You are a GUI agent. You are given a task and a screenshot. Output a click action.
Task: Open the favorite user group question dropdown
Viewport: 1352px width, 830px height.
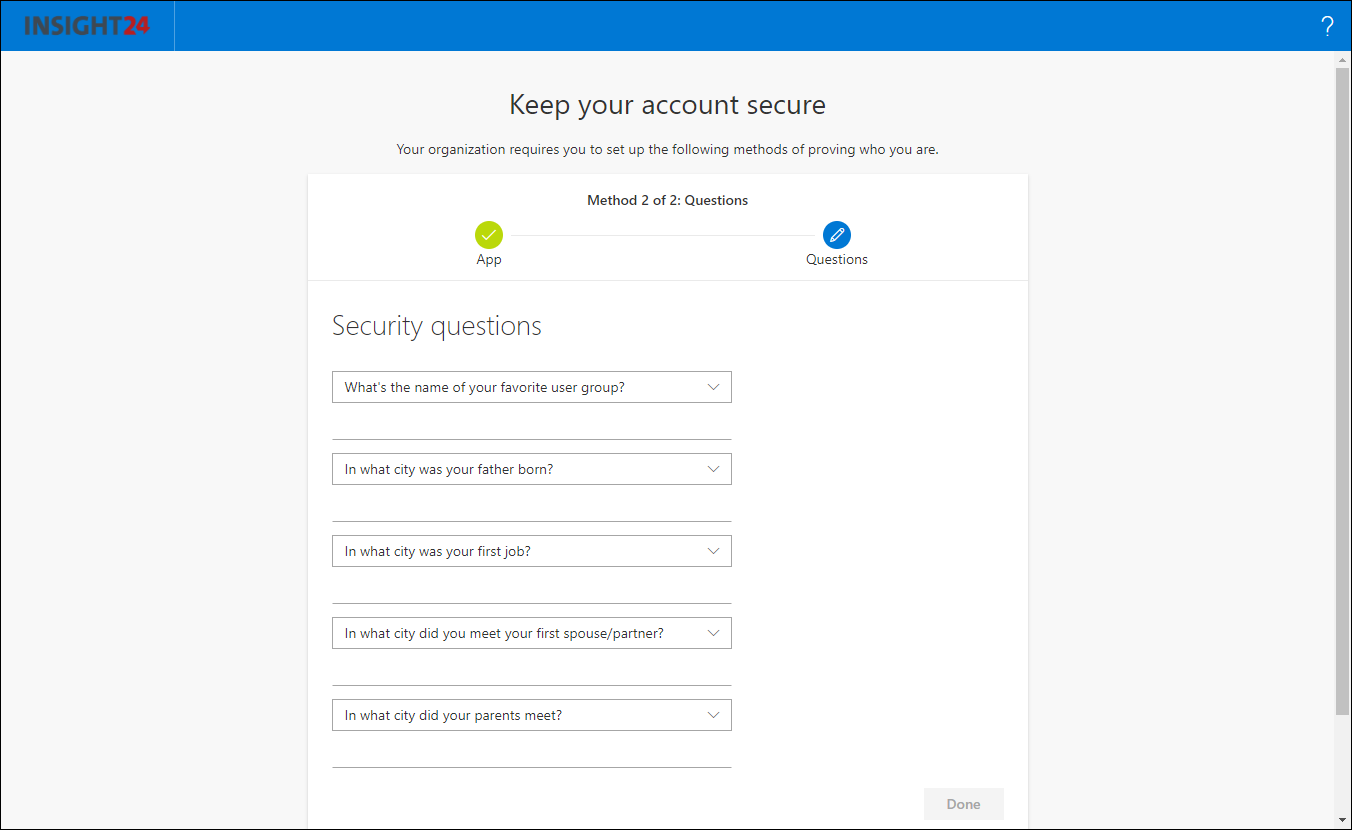click(531, 387)
